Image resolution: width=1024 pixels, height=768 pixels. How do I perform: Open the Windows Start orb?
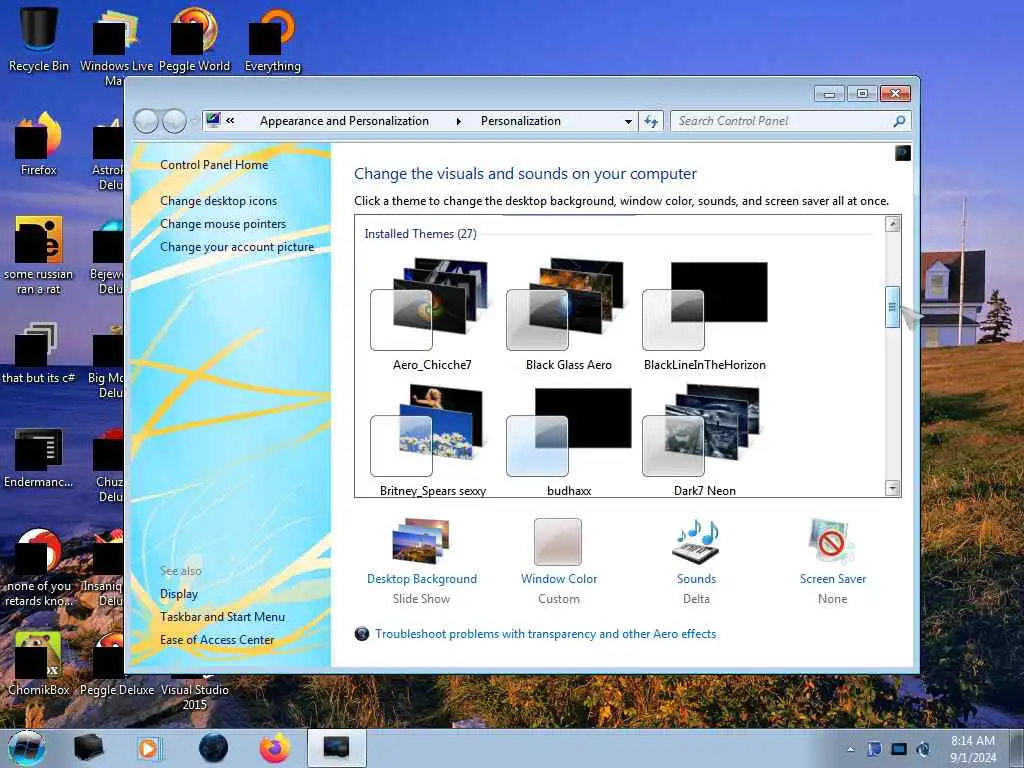27,748
